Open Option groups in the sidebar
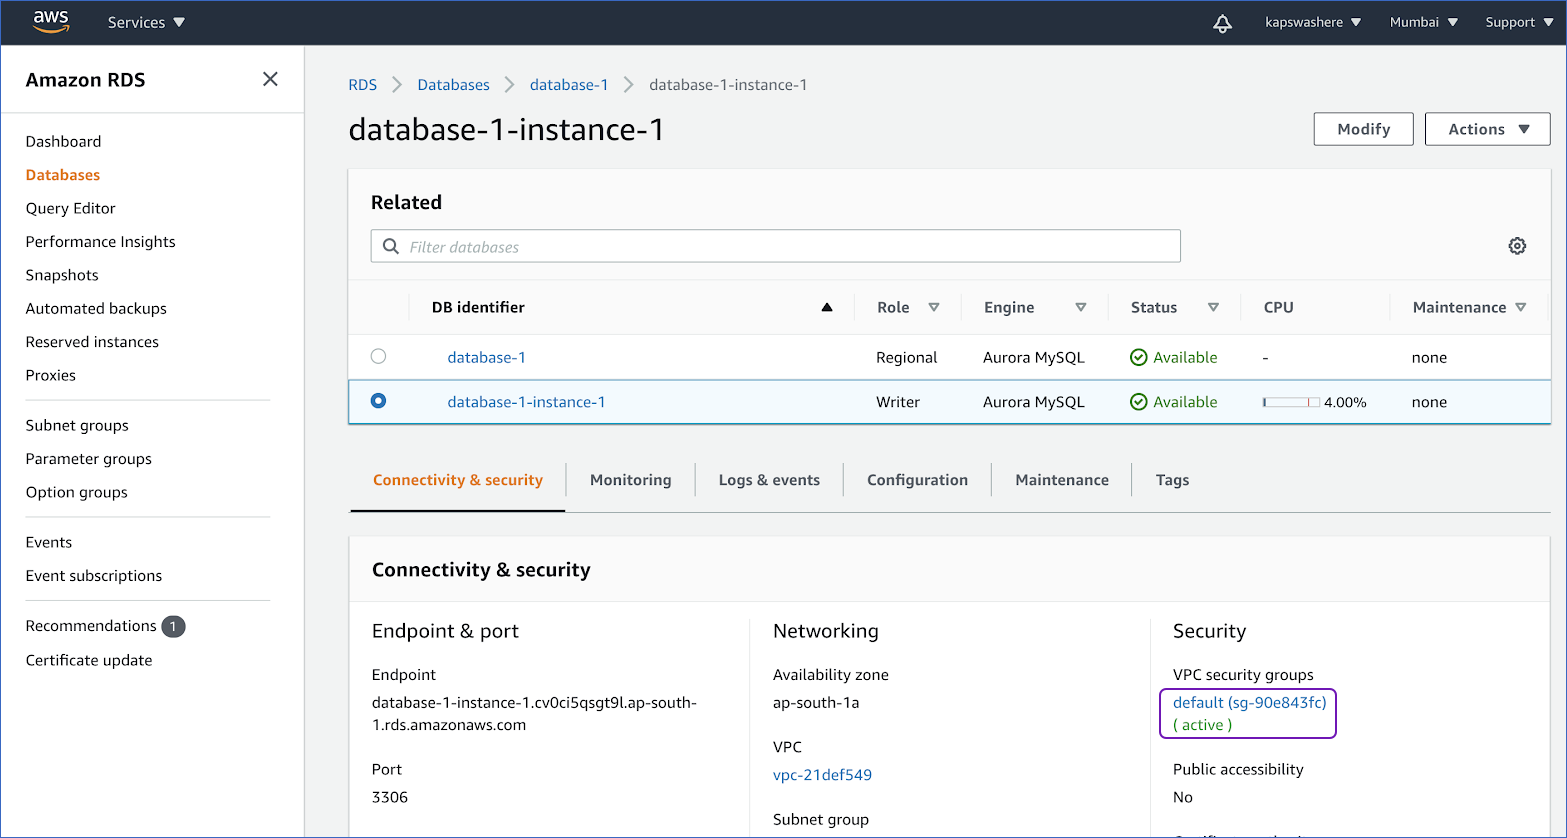Viewport: 1567px width, 838px height. (x=76, y=492)
